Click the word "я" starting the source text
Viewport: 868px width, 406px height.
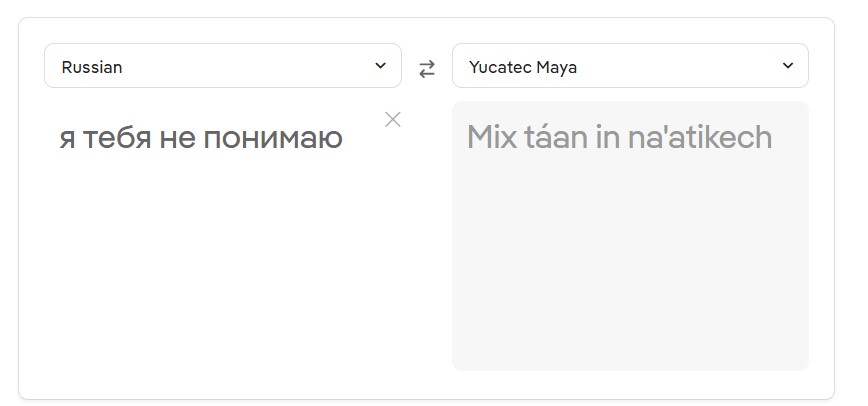pos(67,139)
